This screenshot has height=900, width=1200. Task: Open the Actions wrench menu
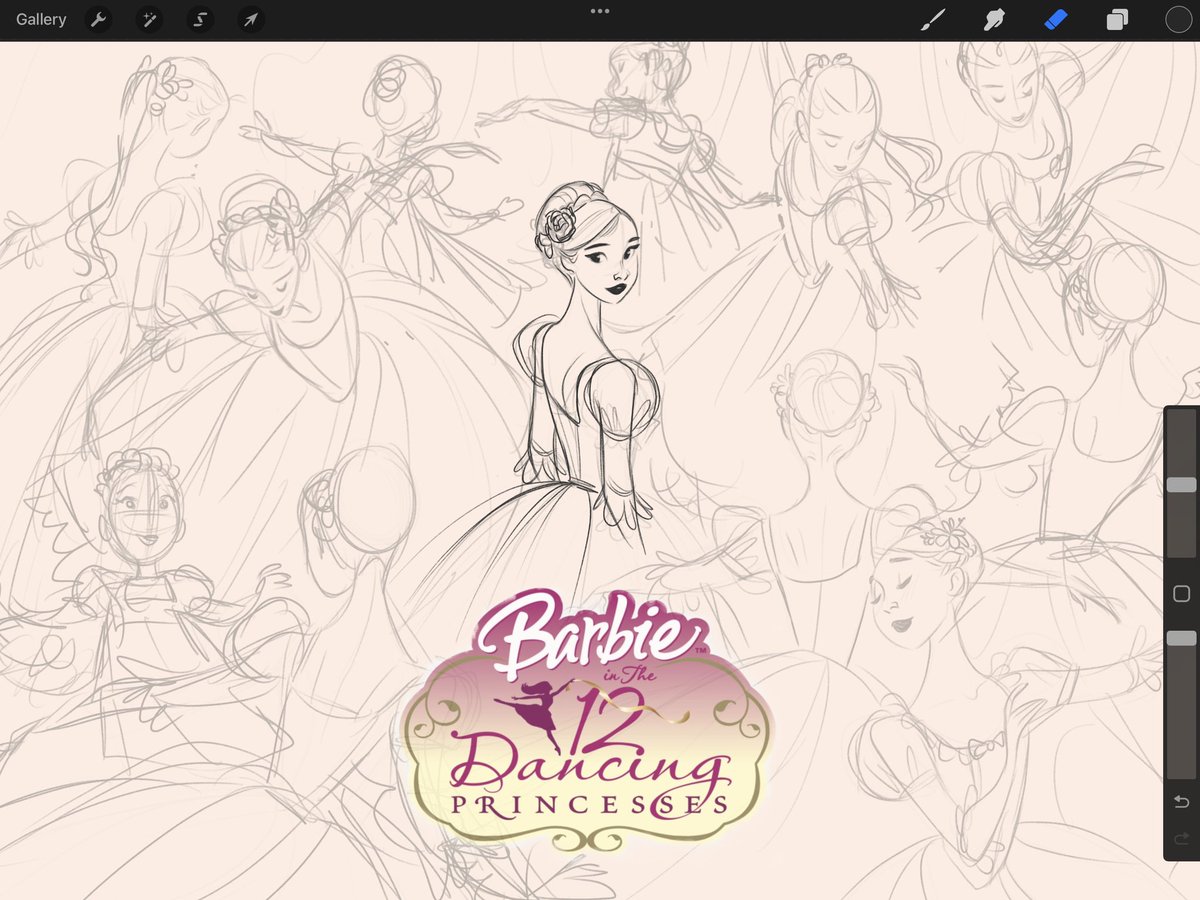pyautogui.click(x=98, y=20)
